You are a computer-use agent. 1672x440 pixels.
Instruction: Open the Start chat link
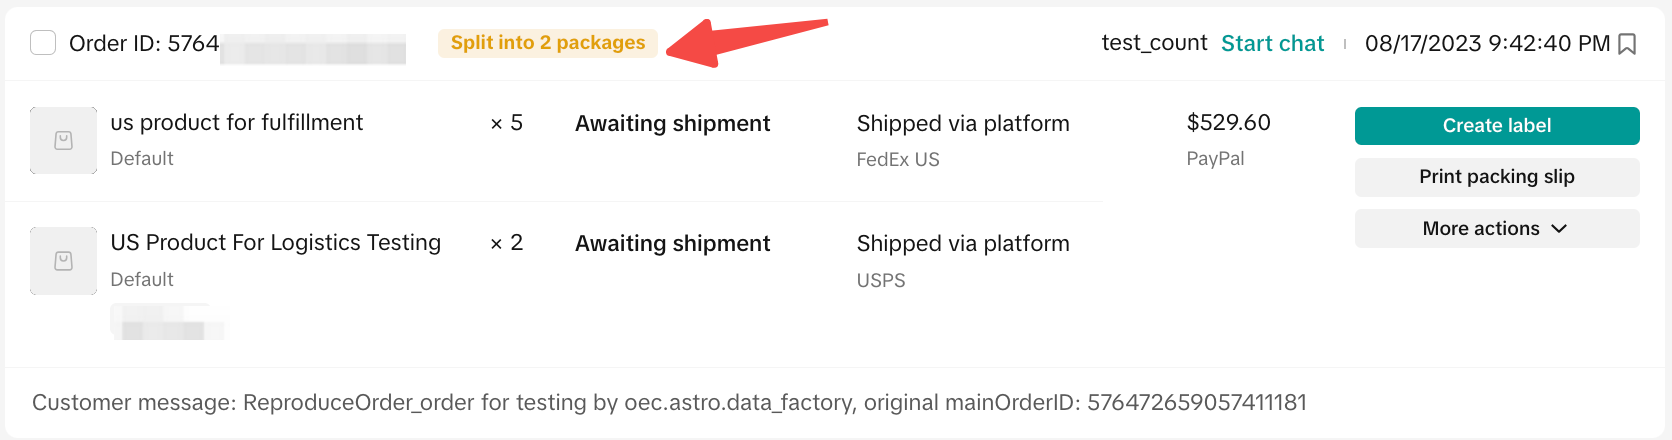(x=1272, y=43)
